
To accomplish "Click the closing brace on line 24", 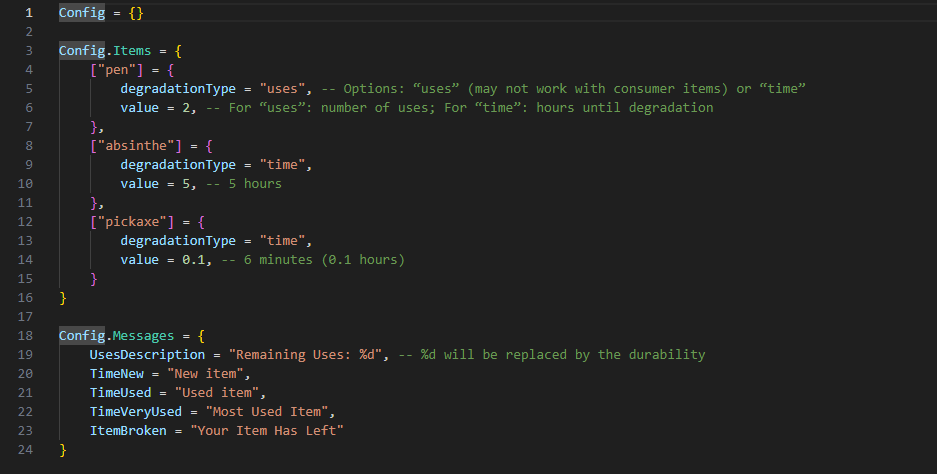I will [x=63, y=449].
